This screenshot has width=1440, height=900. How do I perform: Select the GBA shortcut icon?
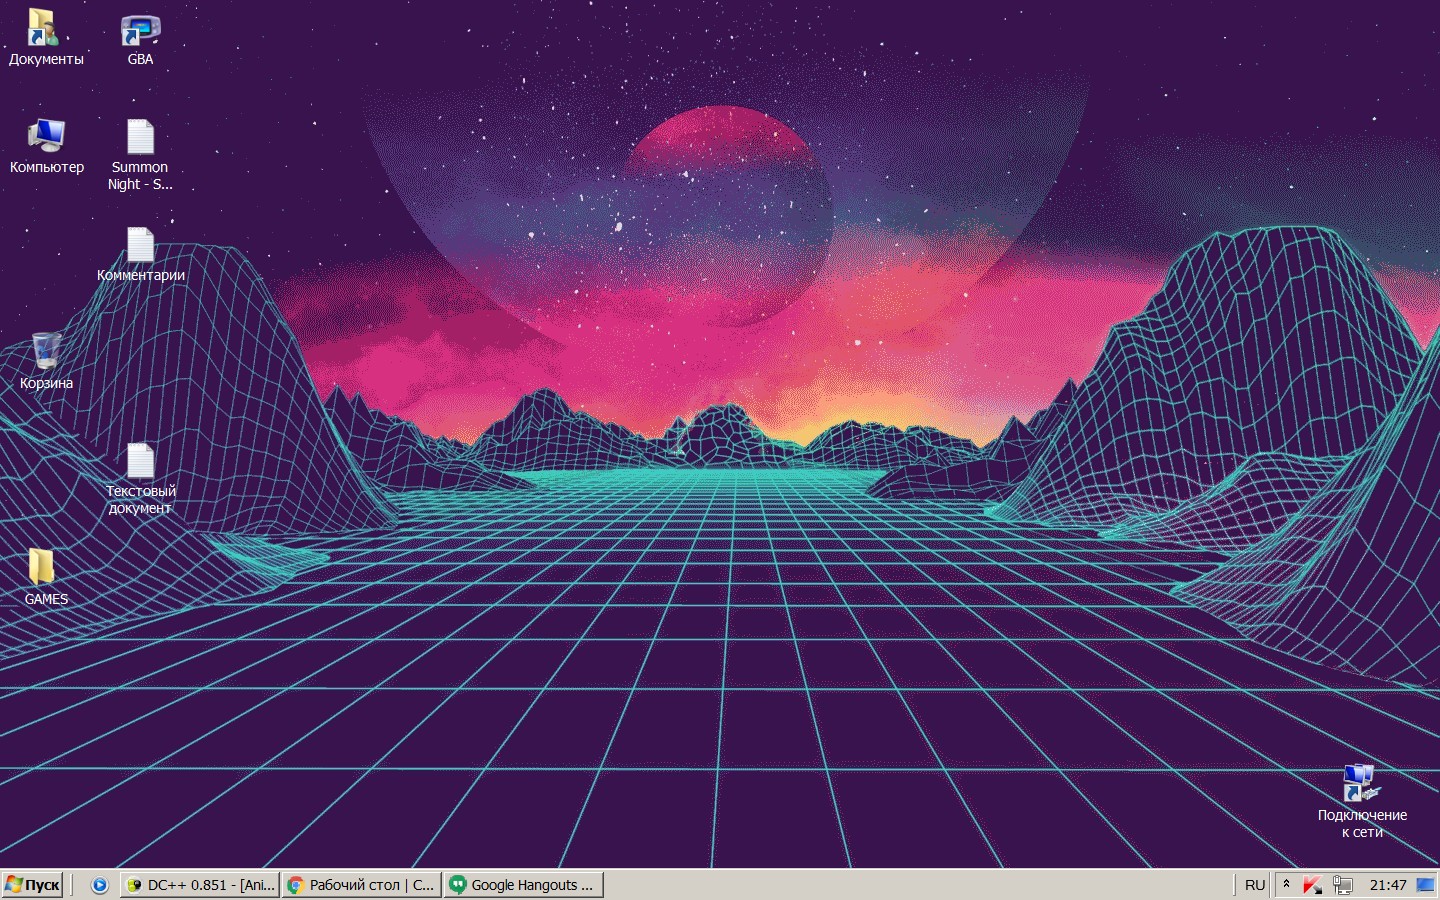[140, 38]
